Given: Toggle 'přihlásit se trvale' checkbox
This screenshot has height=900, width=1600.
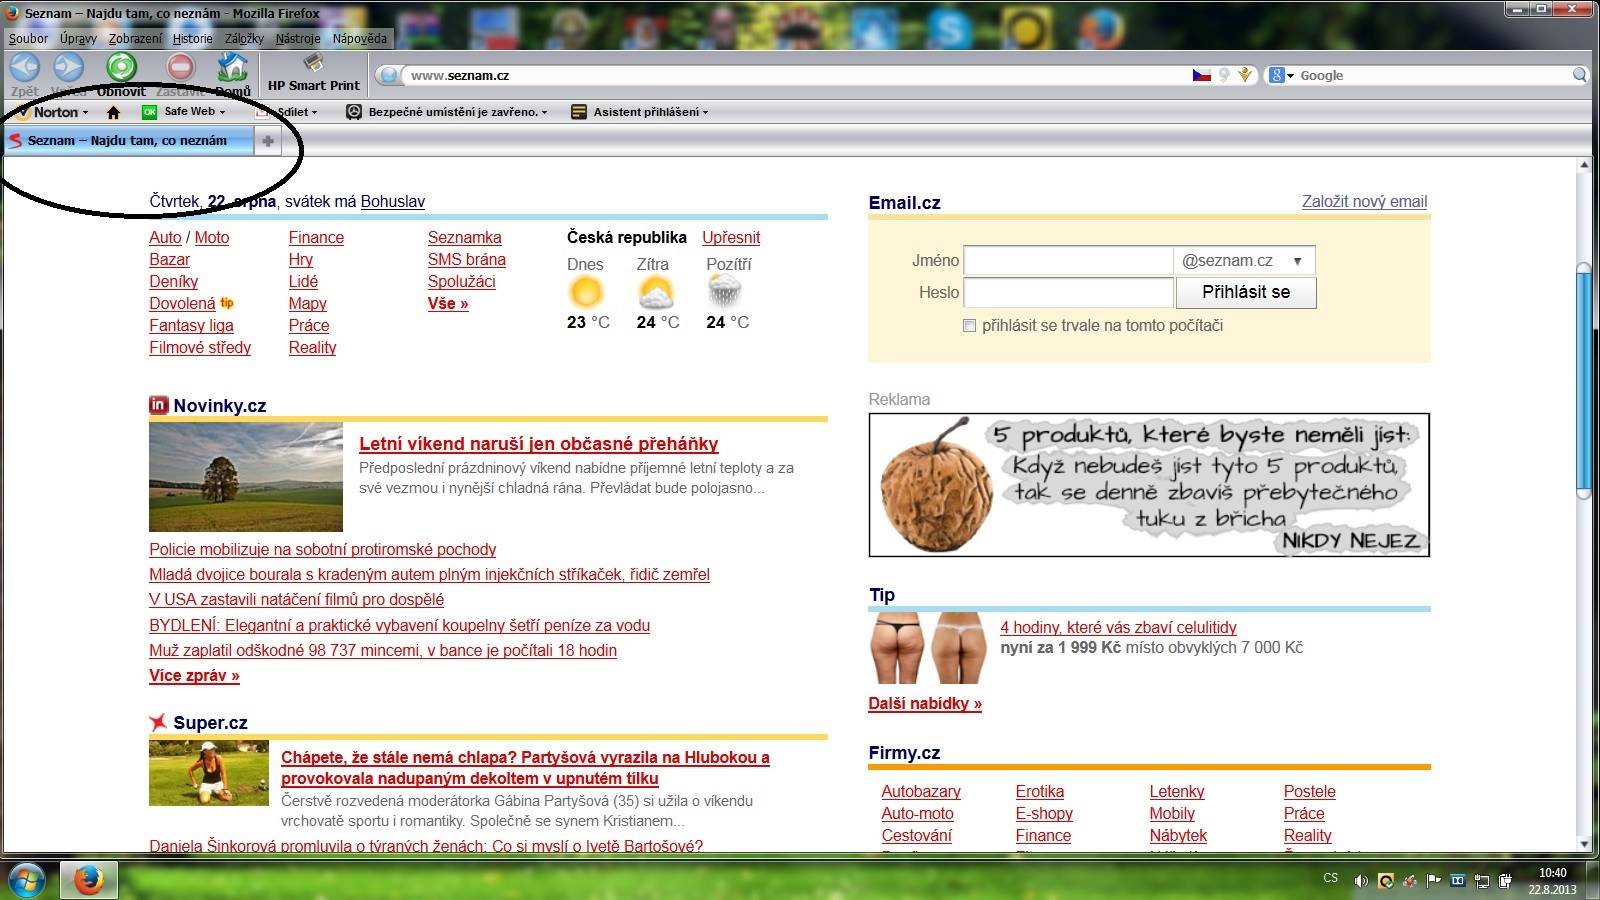Looking at the screenshot, I should 969,326.
